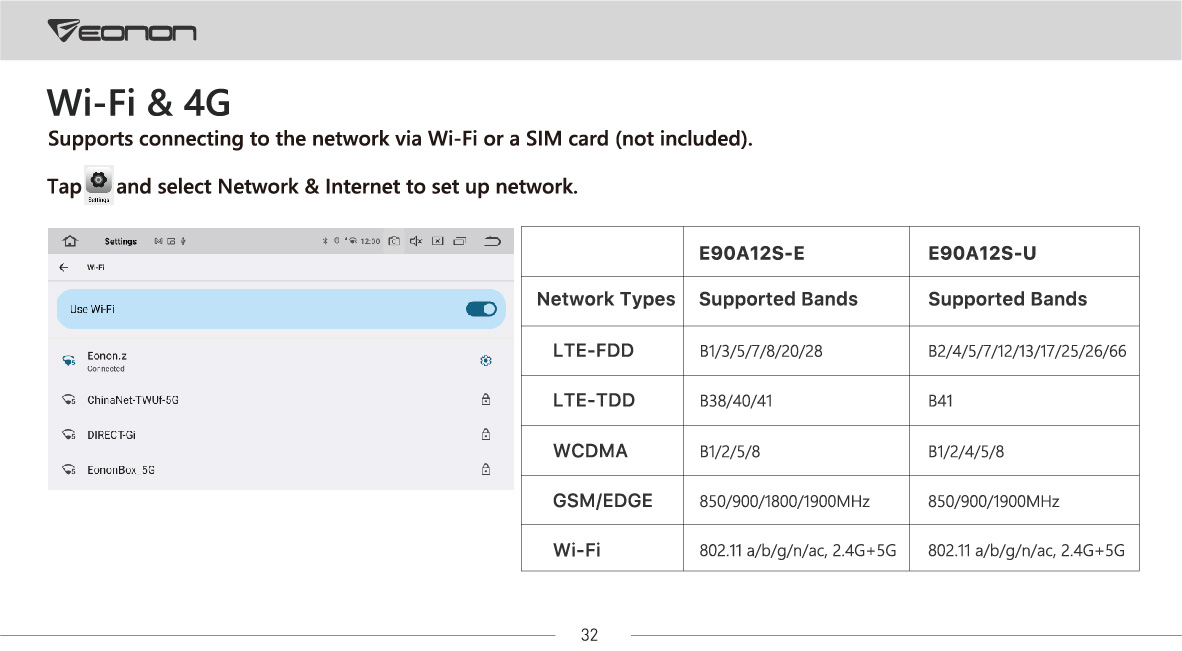
Task: Tap the curved back arrow icon
Action: coord(492,241)
